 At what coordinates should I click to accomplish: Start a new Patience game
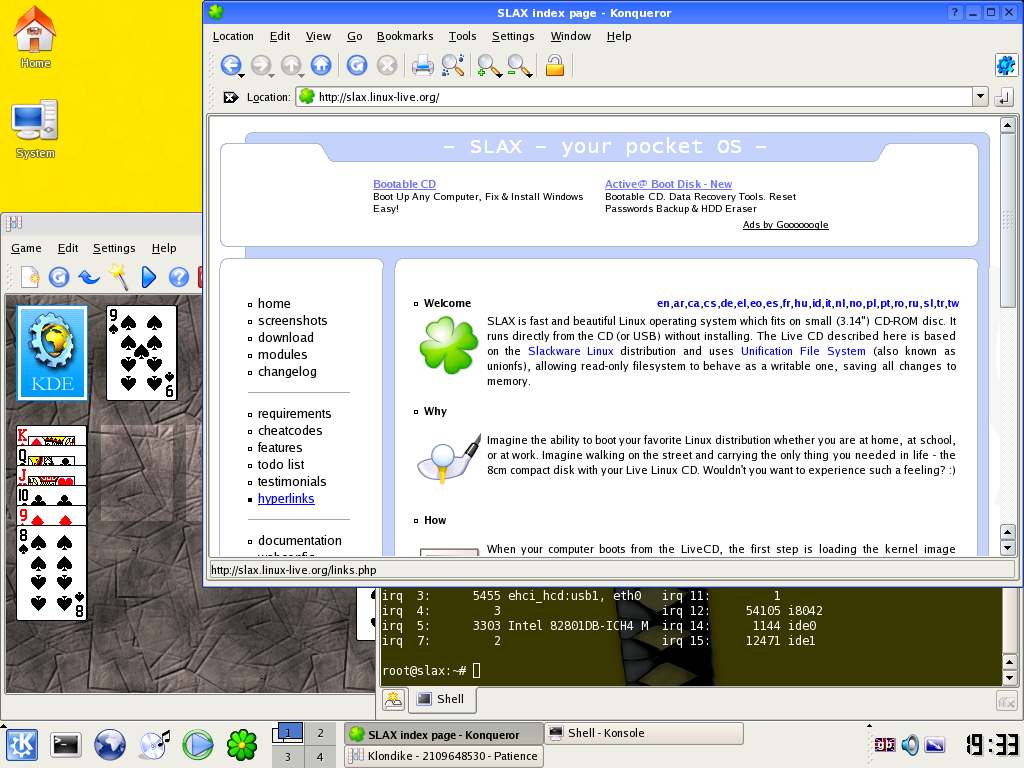[x=29, y=277]
